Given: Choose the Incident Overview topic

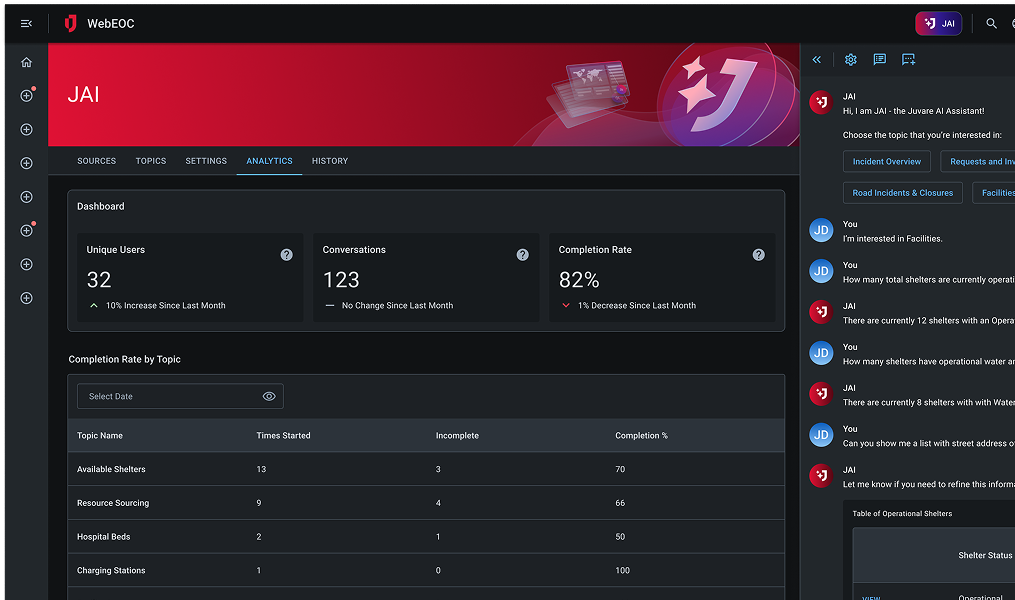Looking at the screenshot, I should (x=887, y=161).
